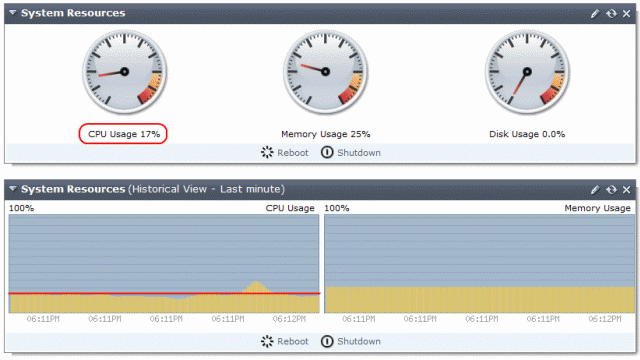Select the Disk Usage 0.0% label
640x360 pixels.
(527, 134)
